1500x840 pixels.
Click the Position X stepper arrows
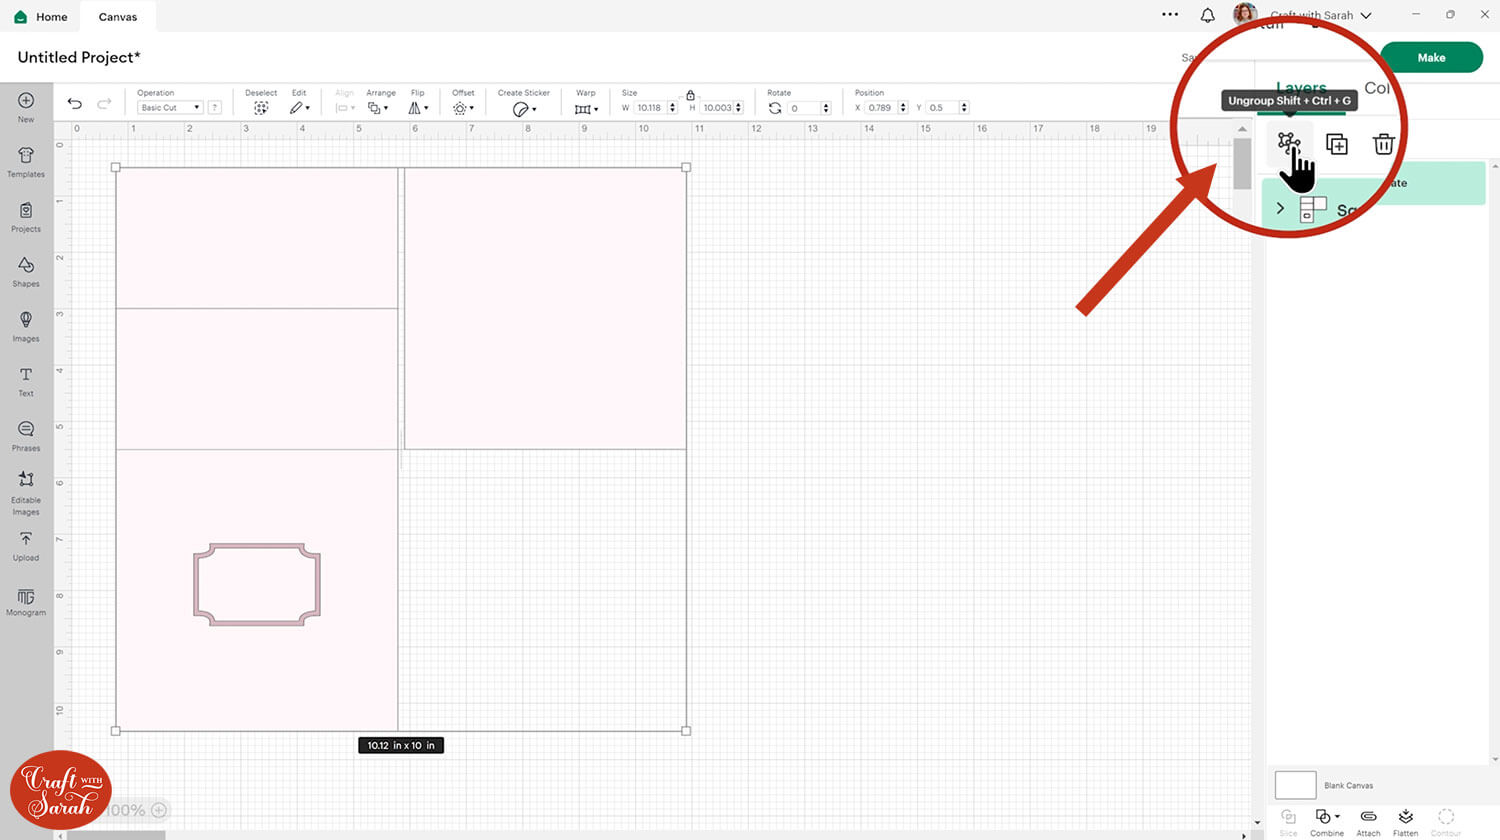point(903,108)
